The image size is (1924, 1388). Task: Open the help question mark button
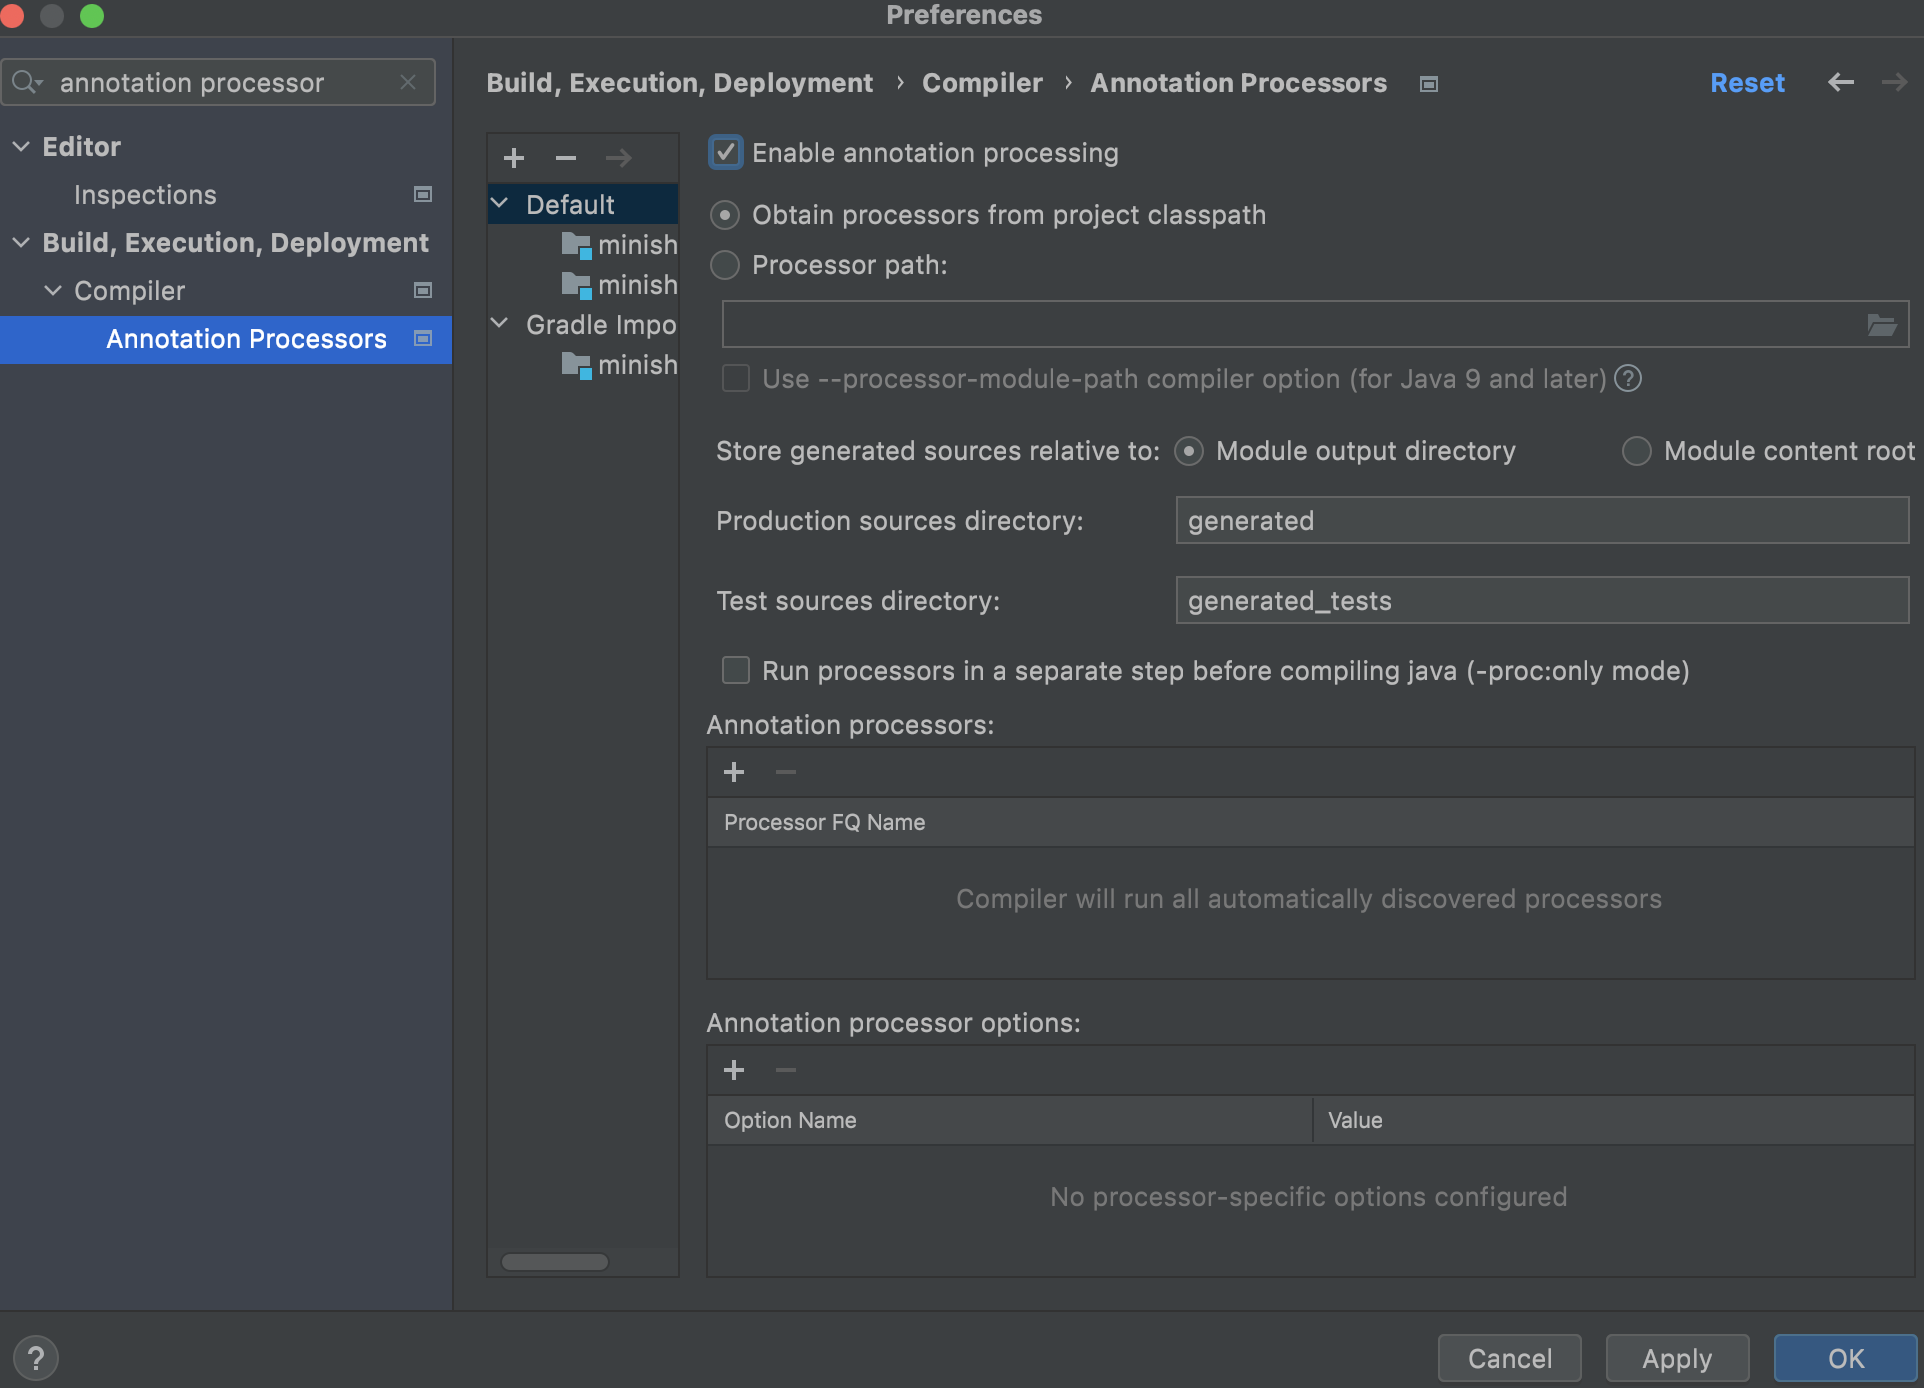click(x=36, y=1358)
